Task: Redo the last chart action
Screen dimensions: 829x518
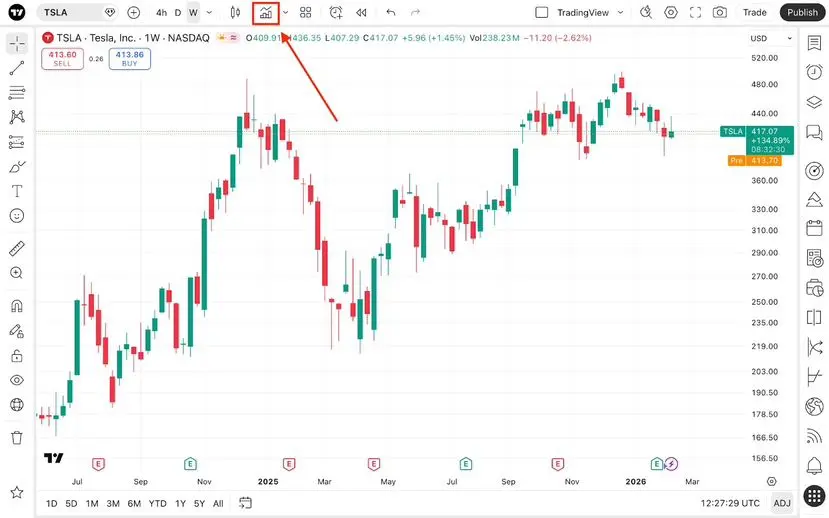Action: click(x=416, y=12)
